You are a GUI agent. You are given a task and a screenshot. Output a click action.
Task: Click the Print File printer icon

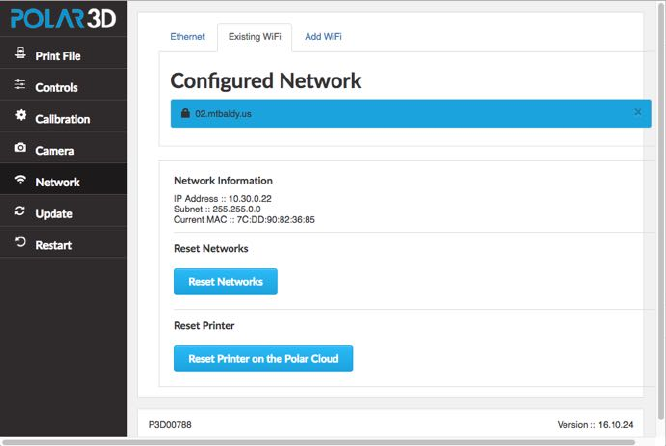click(x=20, y=55)
